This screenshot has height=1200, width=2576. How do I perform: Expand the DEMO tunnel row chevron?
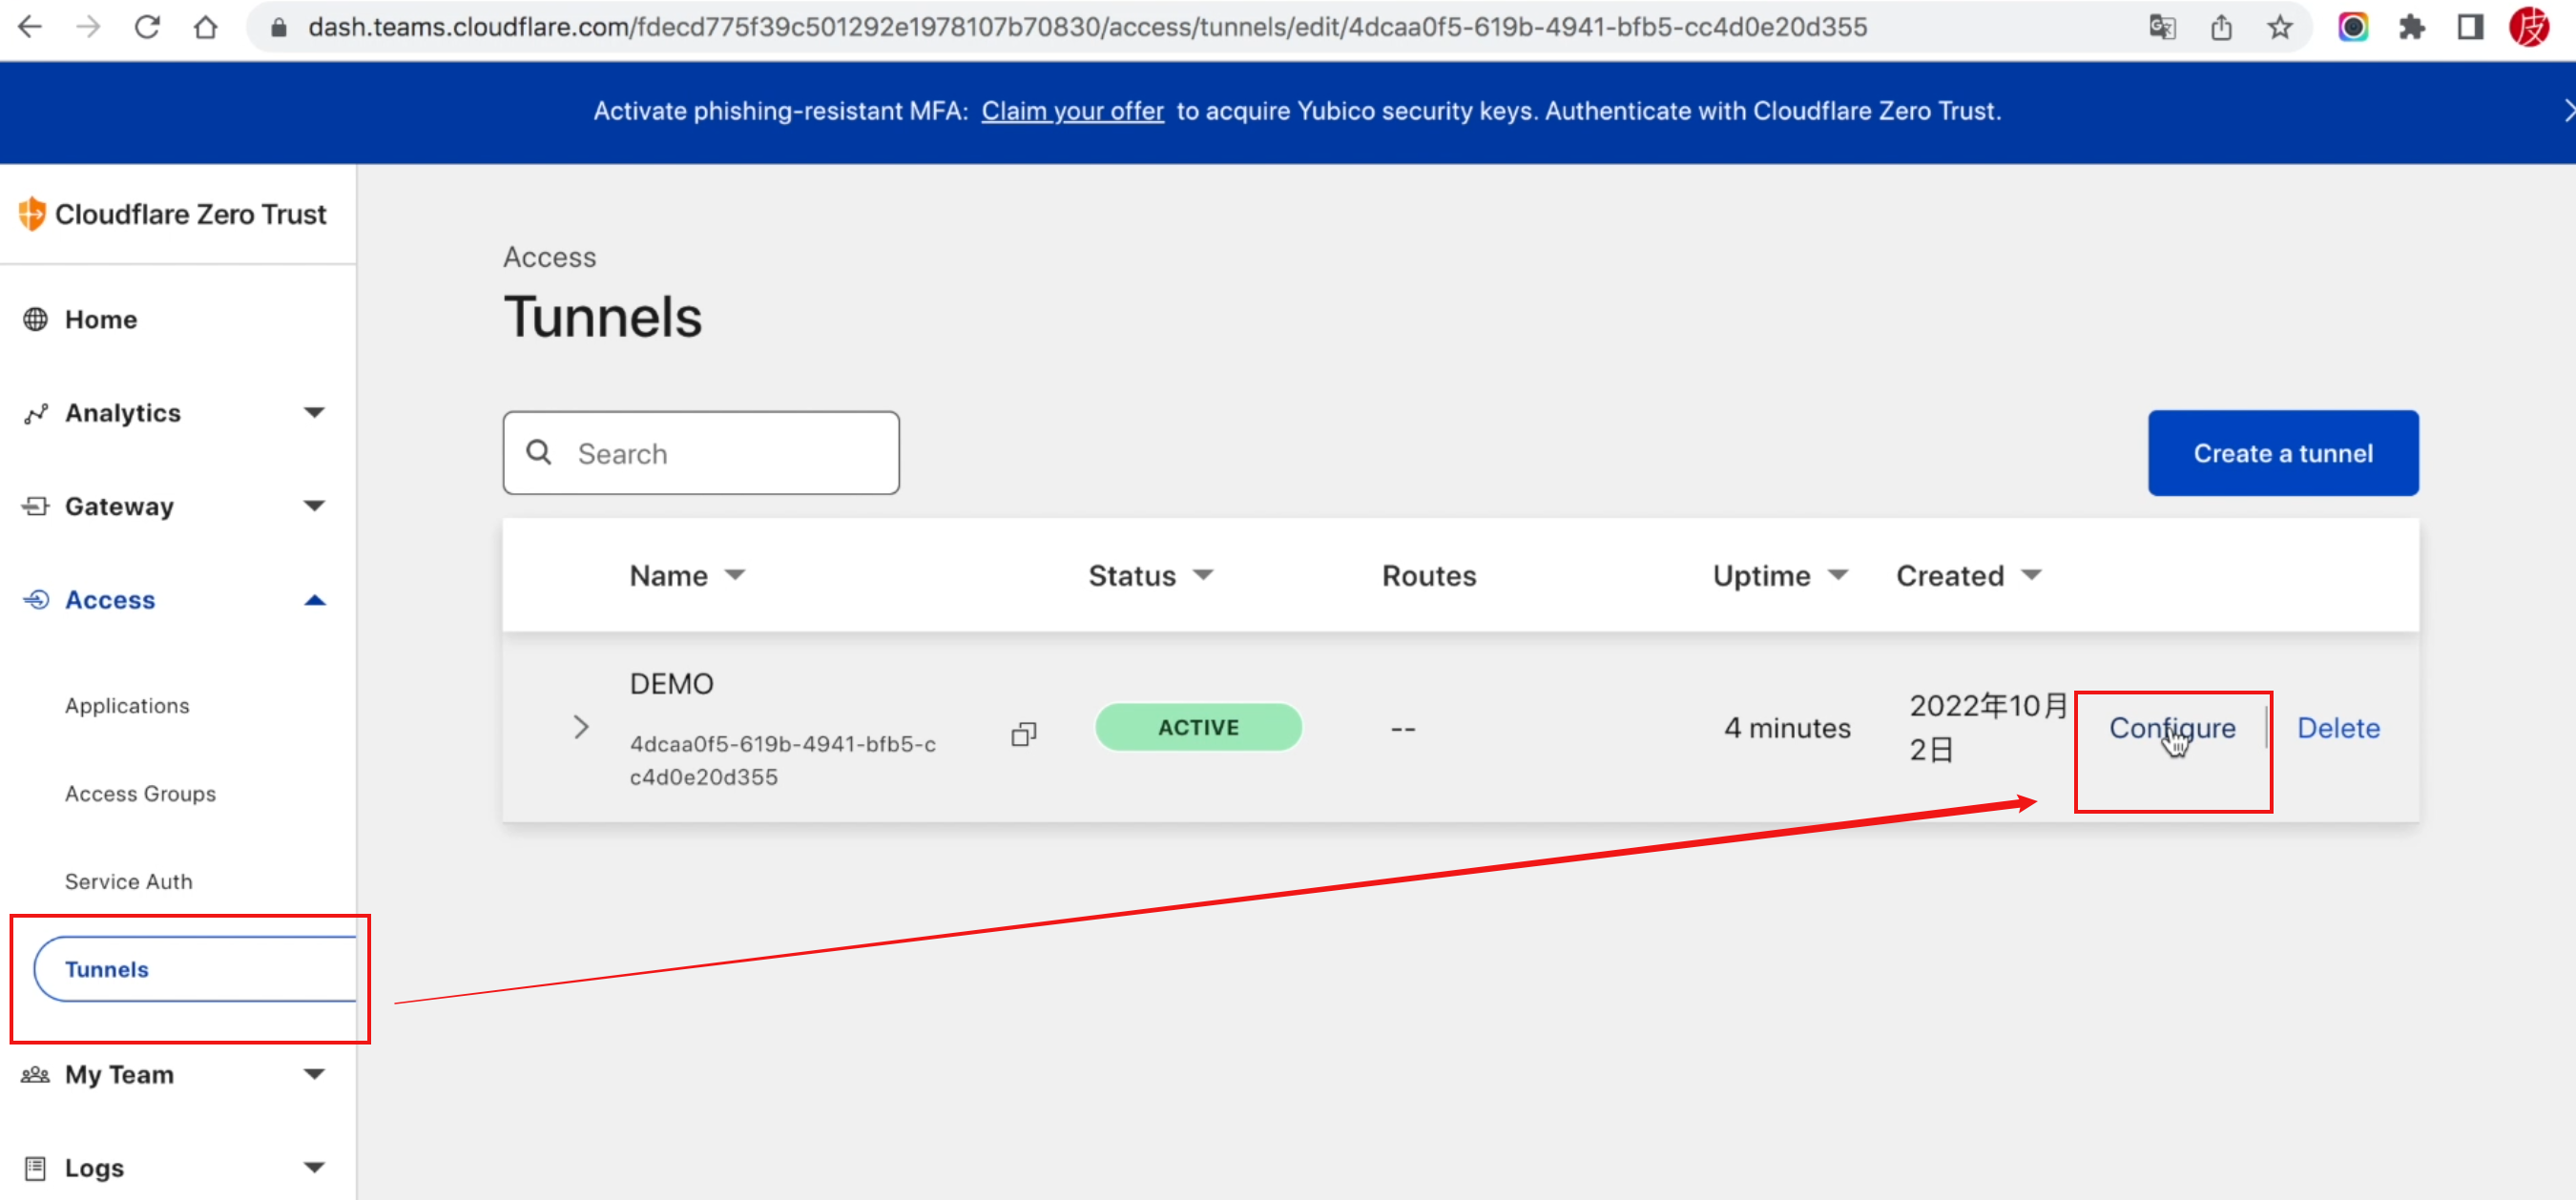click(x=581, y=727)
